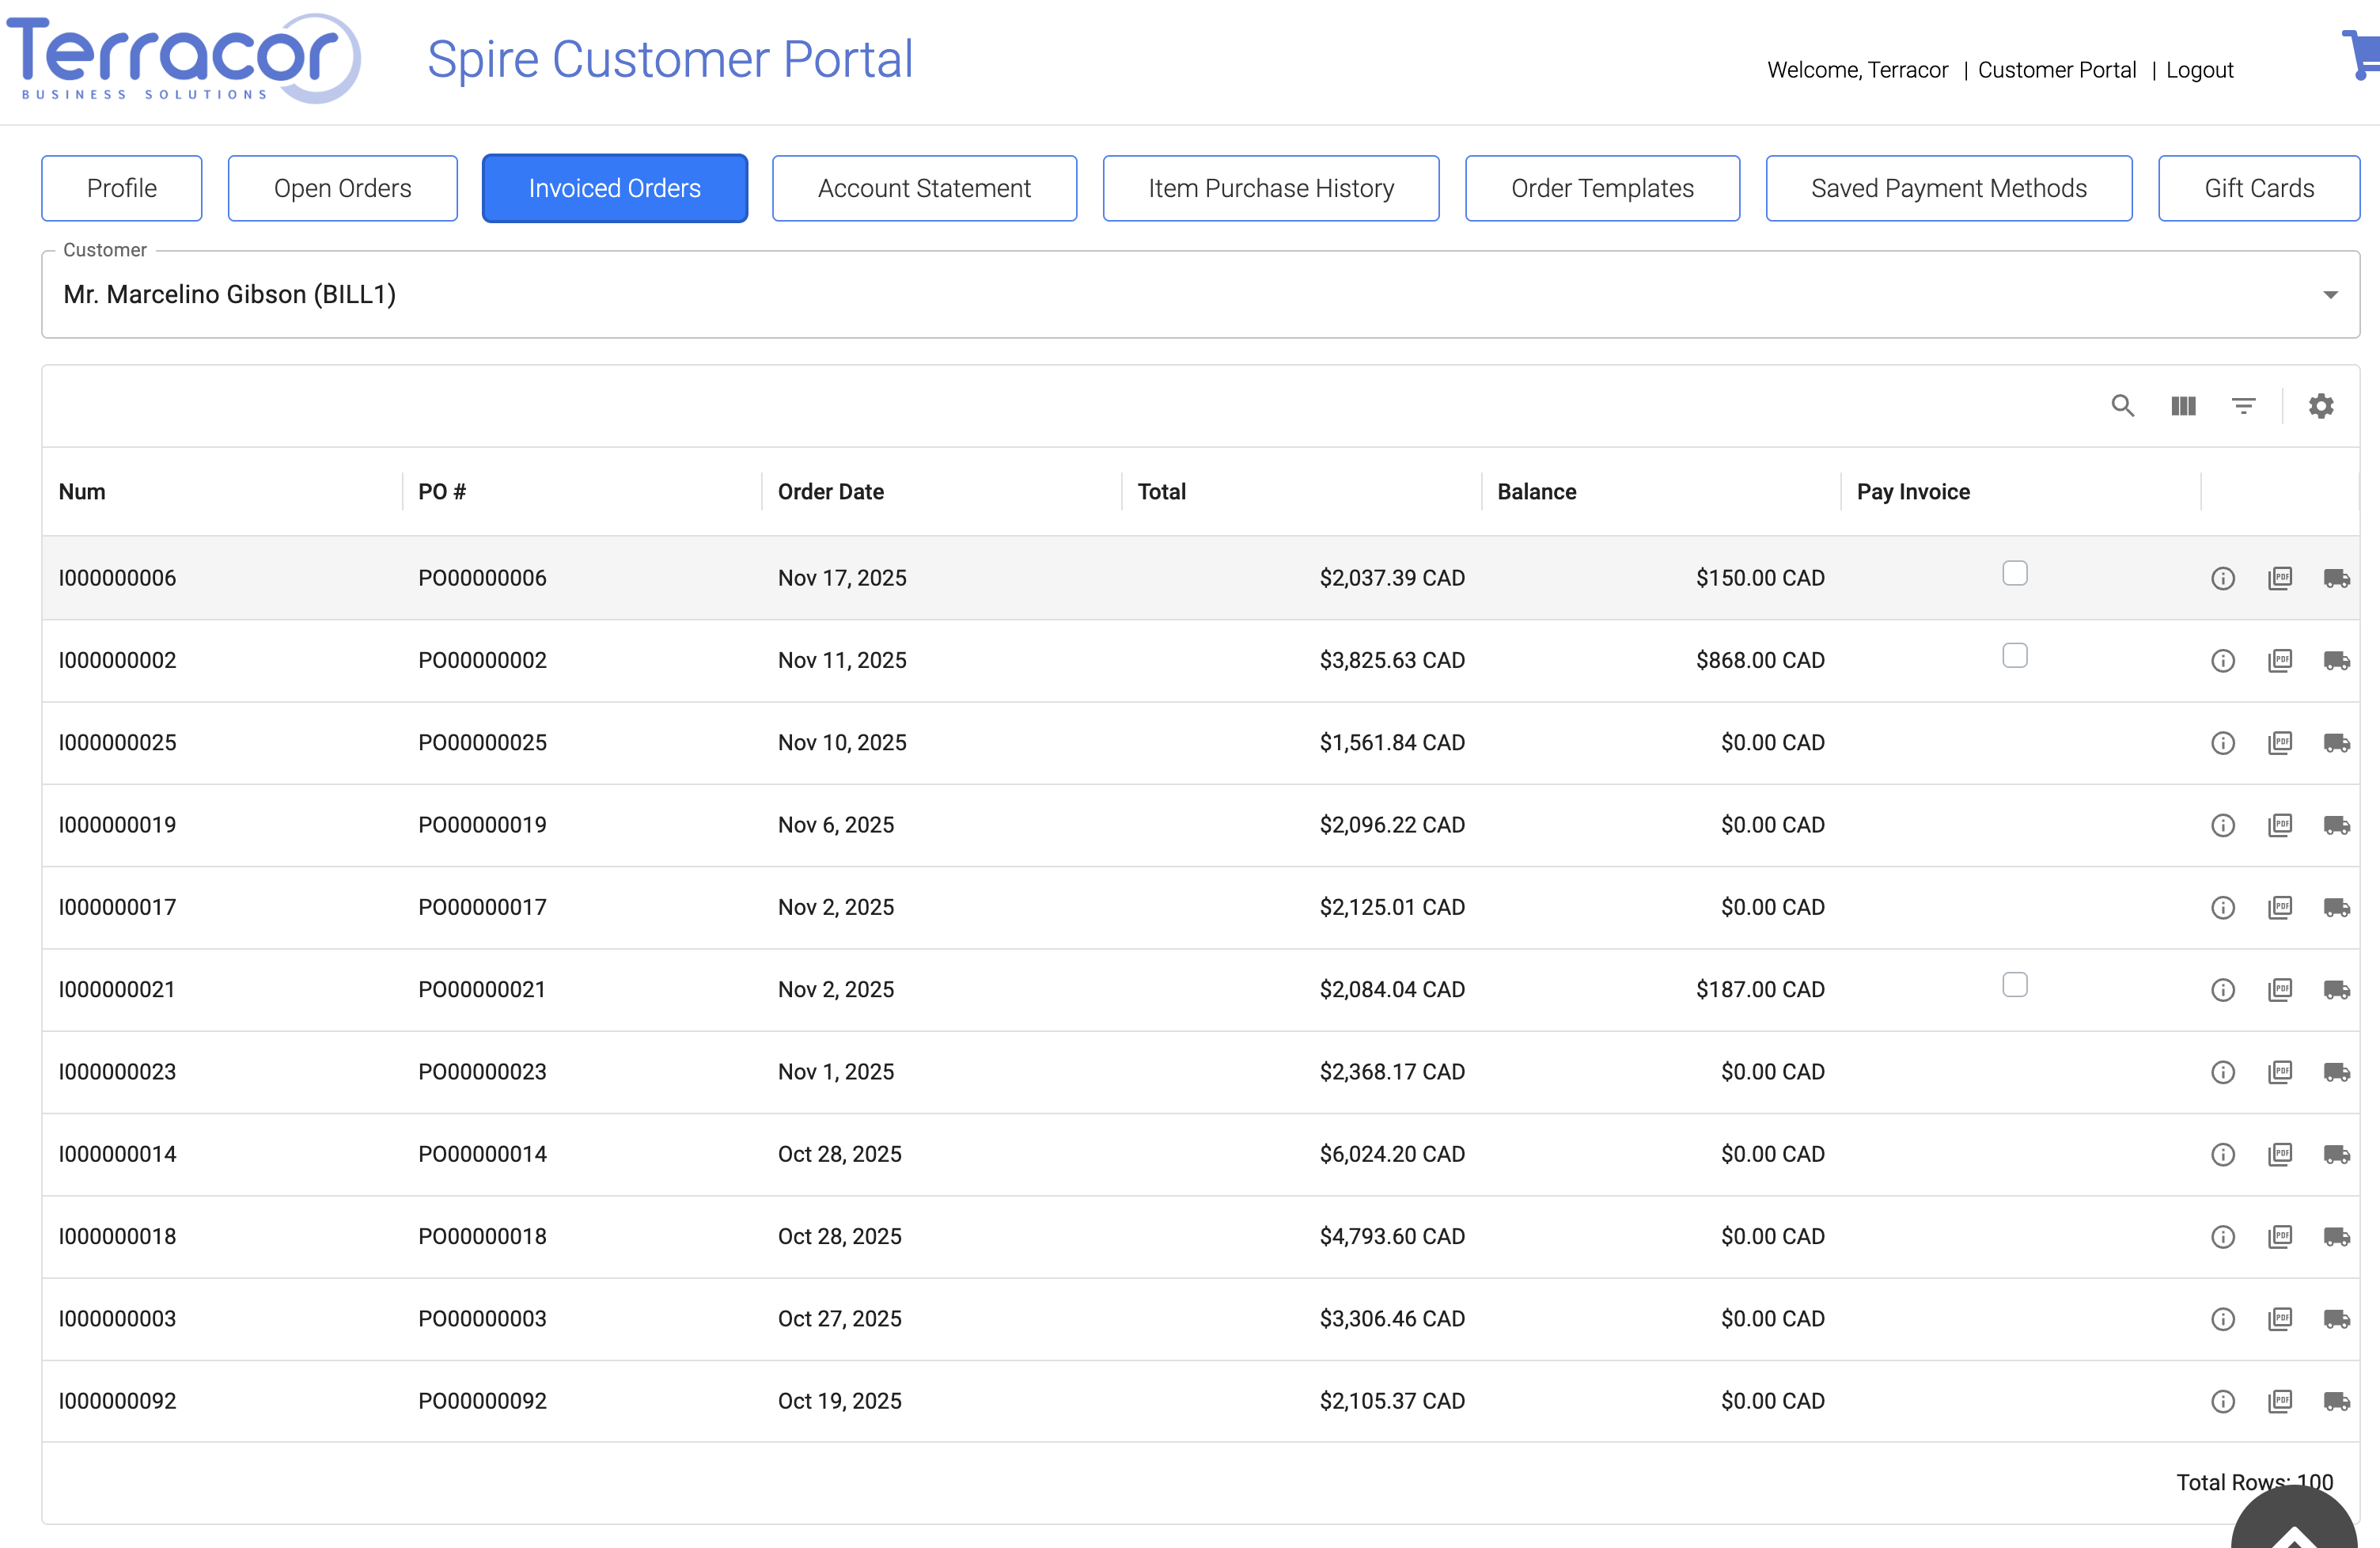Image resolution: width=2380 pixels, height=1548 pixels.
Task: Sort by the Order Date column header
Action: point(830,492)
